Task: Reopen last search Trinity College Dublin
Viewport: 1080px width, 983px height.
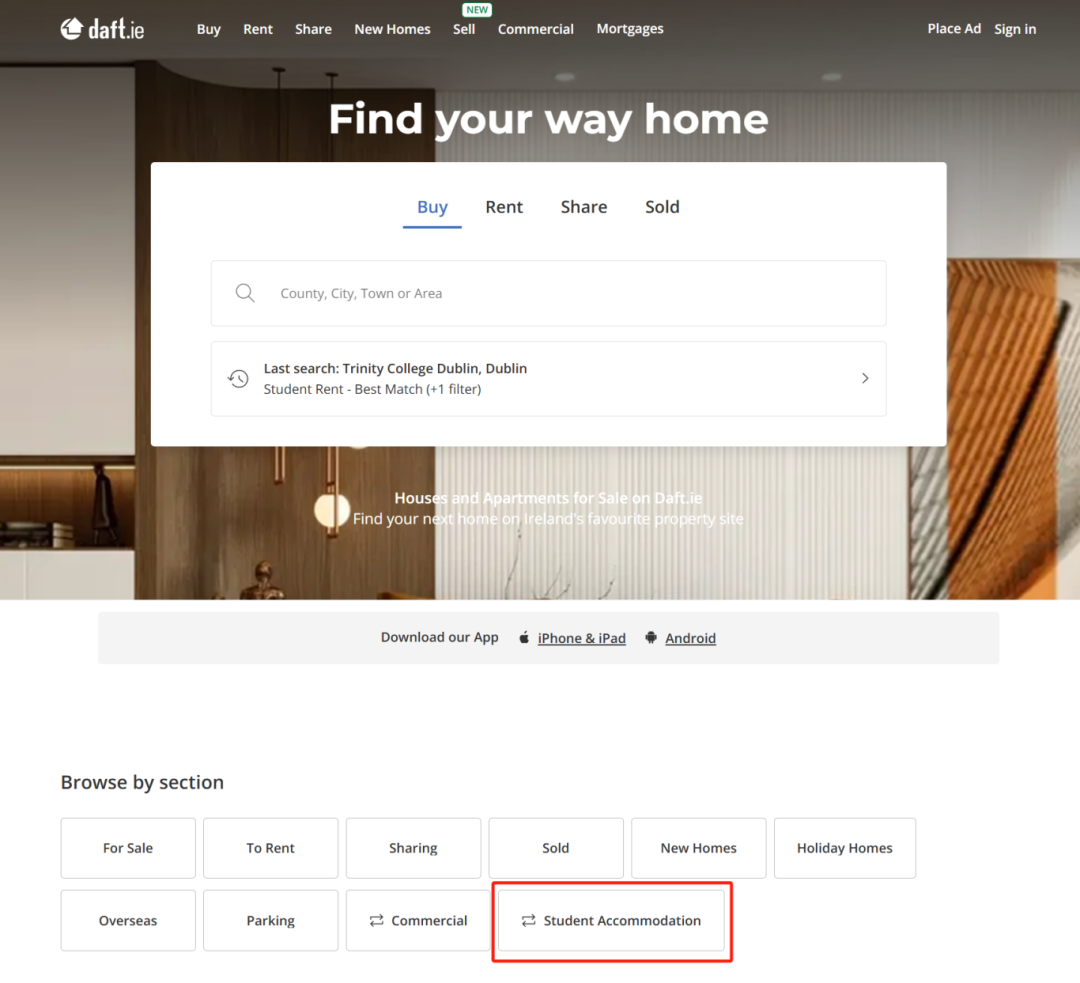Action: (548, 379)
